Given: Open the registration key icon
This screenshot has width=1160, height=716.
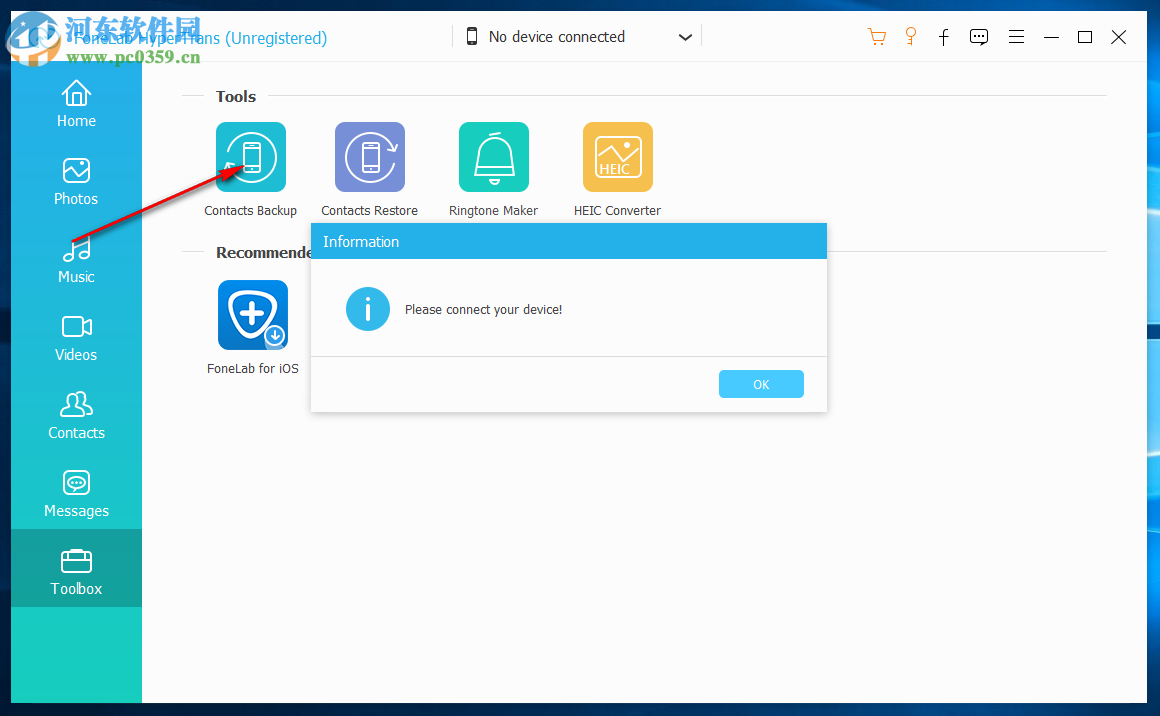Looking at the screenshot, I should [x=911, y=36].
